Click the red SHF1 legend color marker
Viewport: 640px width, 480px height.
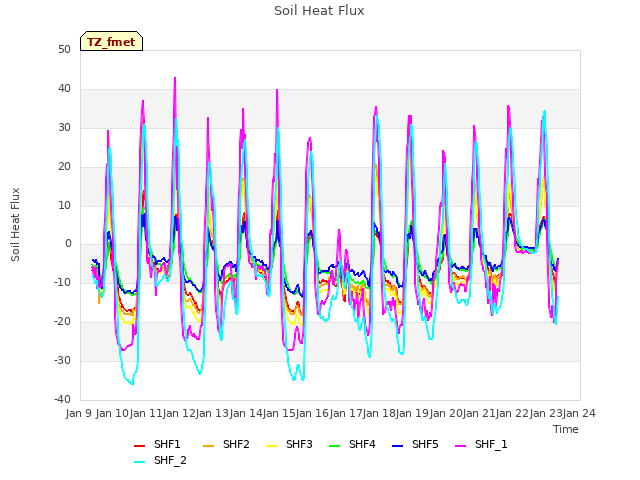click(x=140, y=446)
